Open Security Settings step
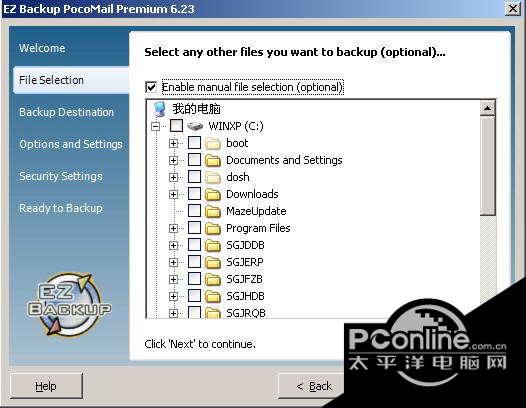This screenshot has width=526, height=408. tap(61, 176)
